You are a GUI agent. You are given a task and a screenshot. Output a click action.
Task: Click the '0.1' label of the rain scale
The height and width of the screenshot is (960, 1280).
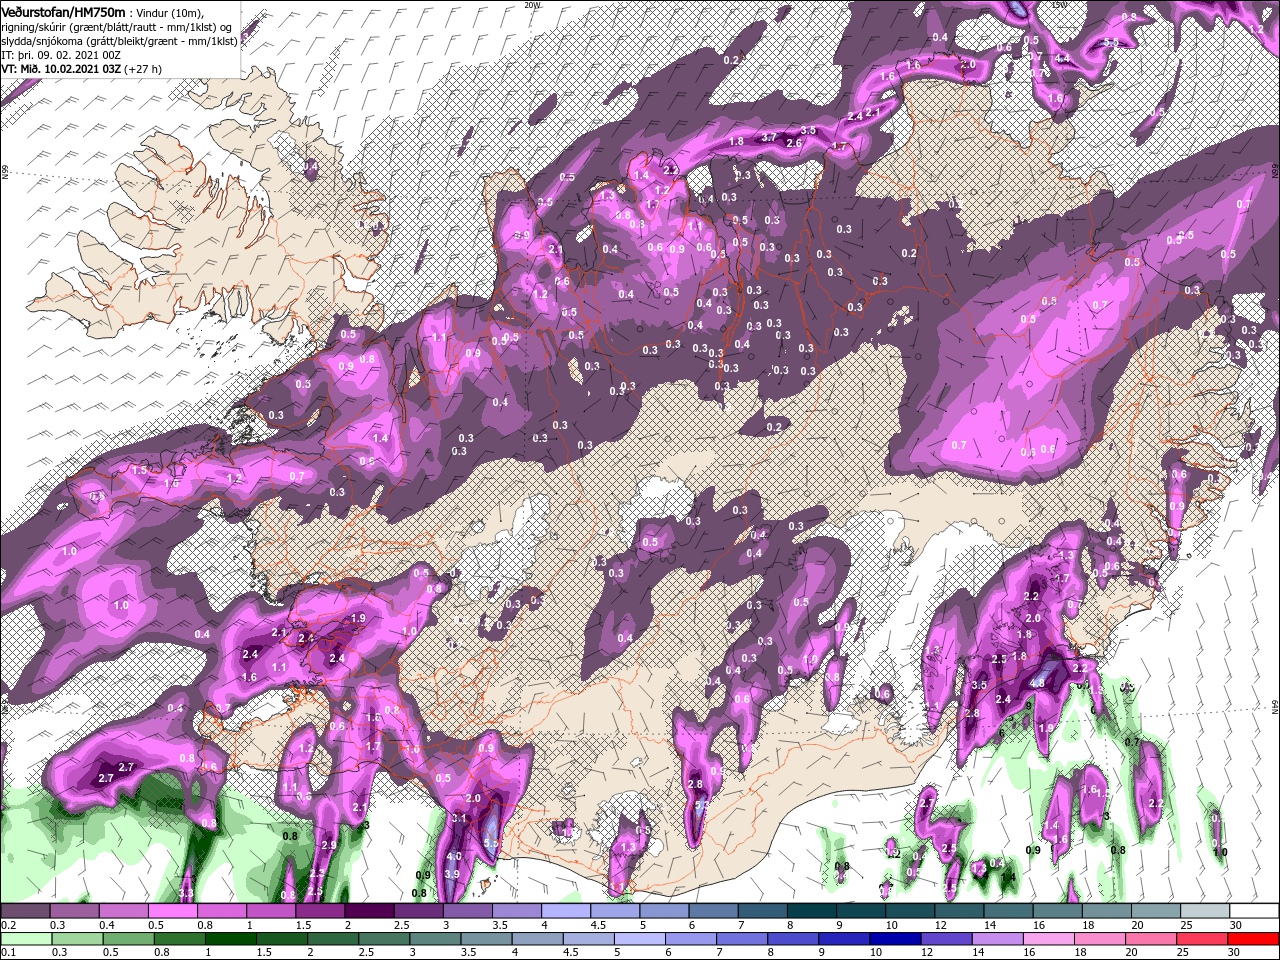(8, 952)
